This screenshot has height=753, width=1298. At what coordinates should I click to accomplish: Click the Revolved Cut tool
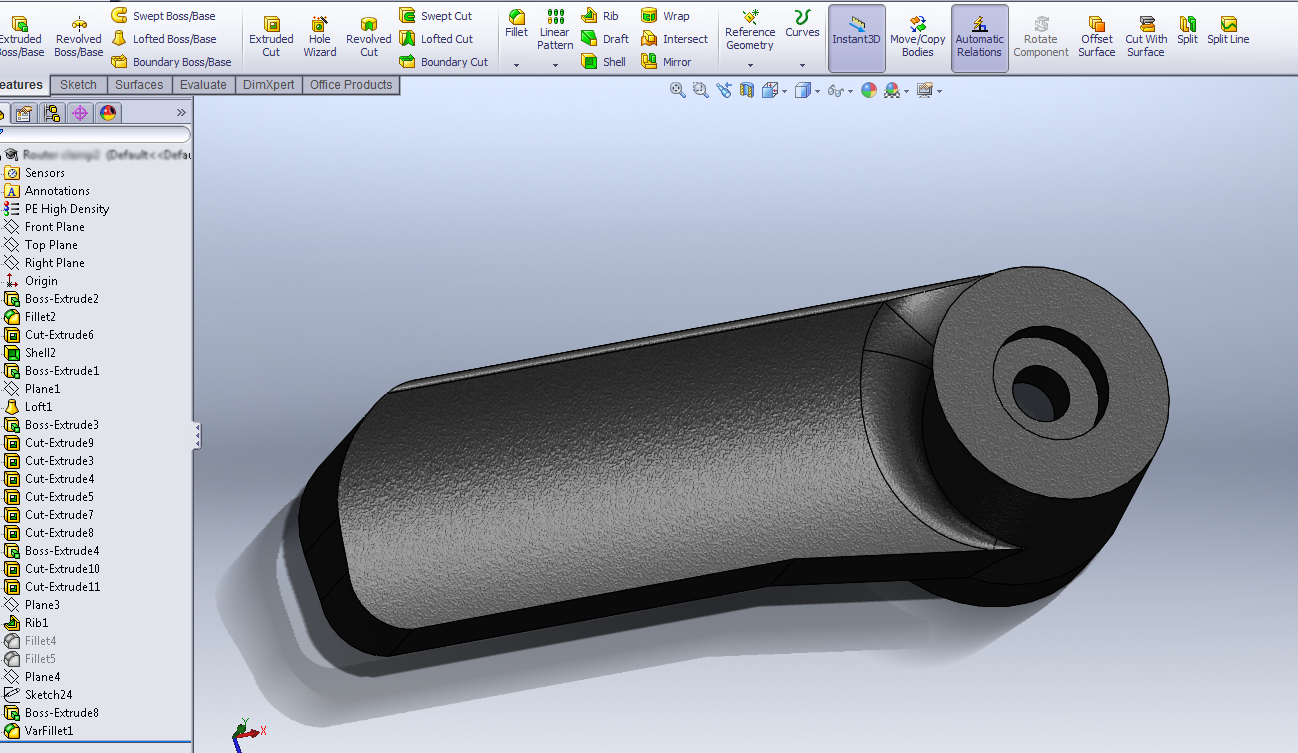coord(369,36)
